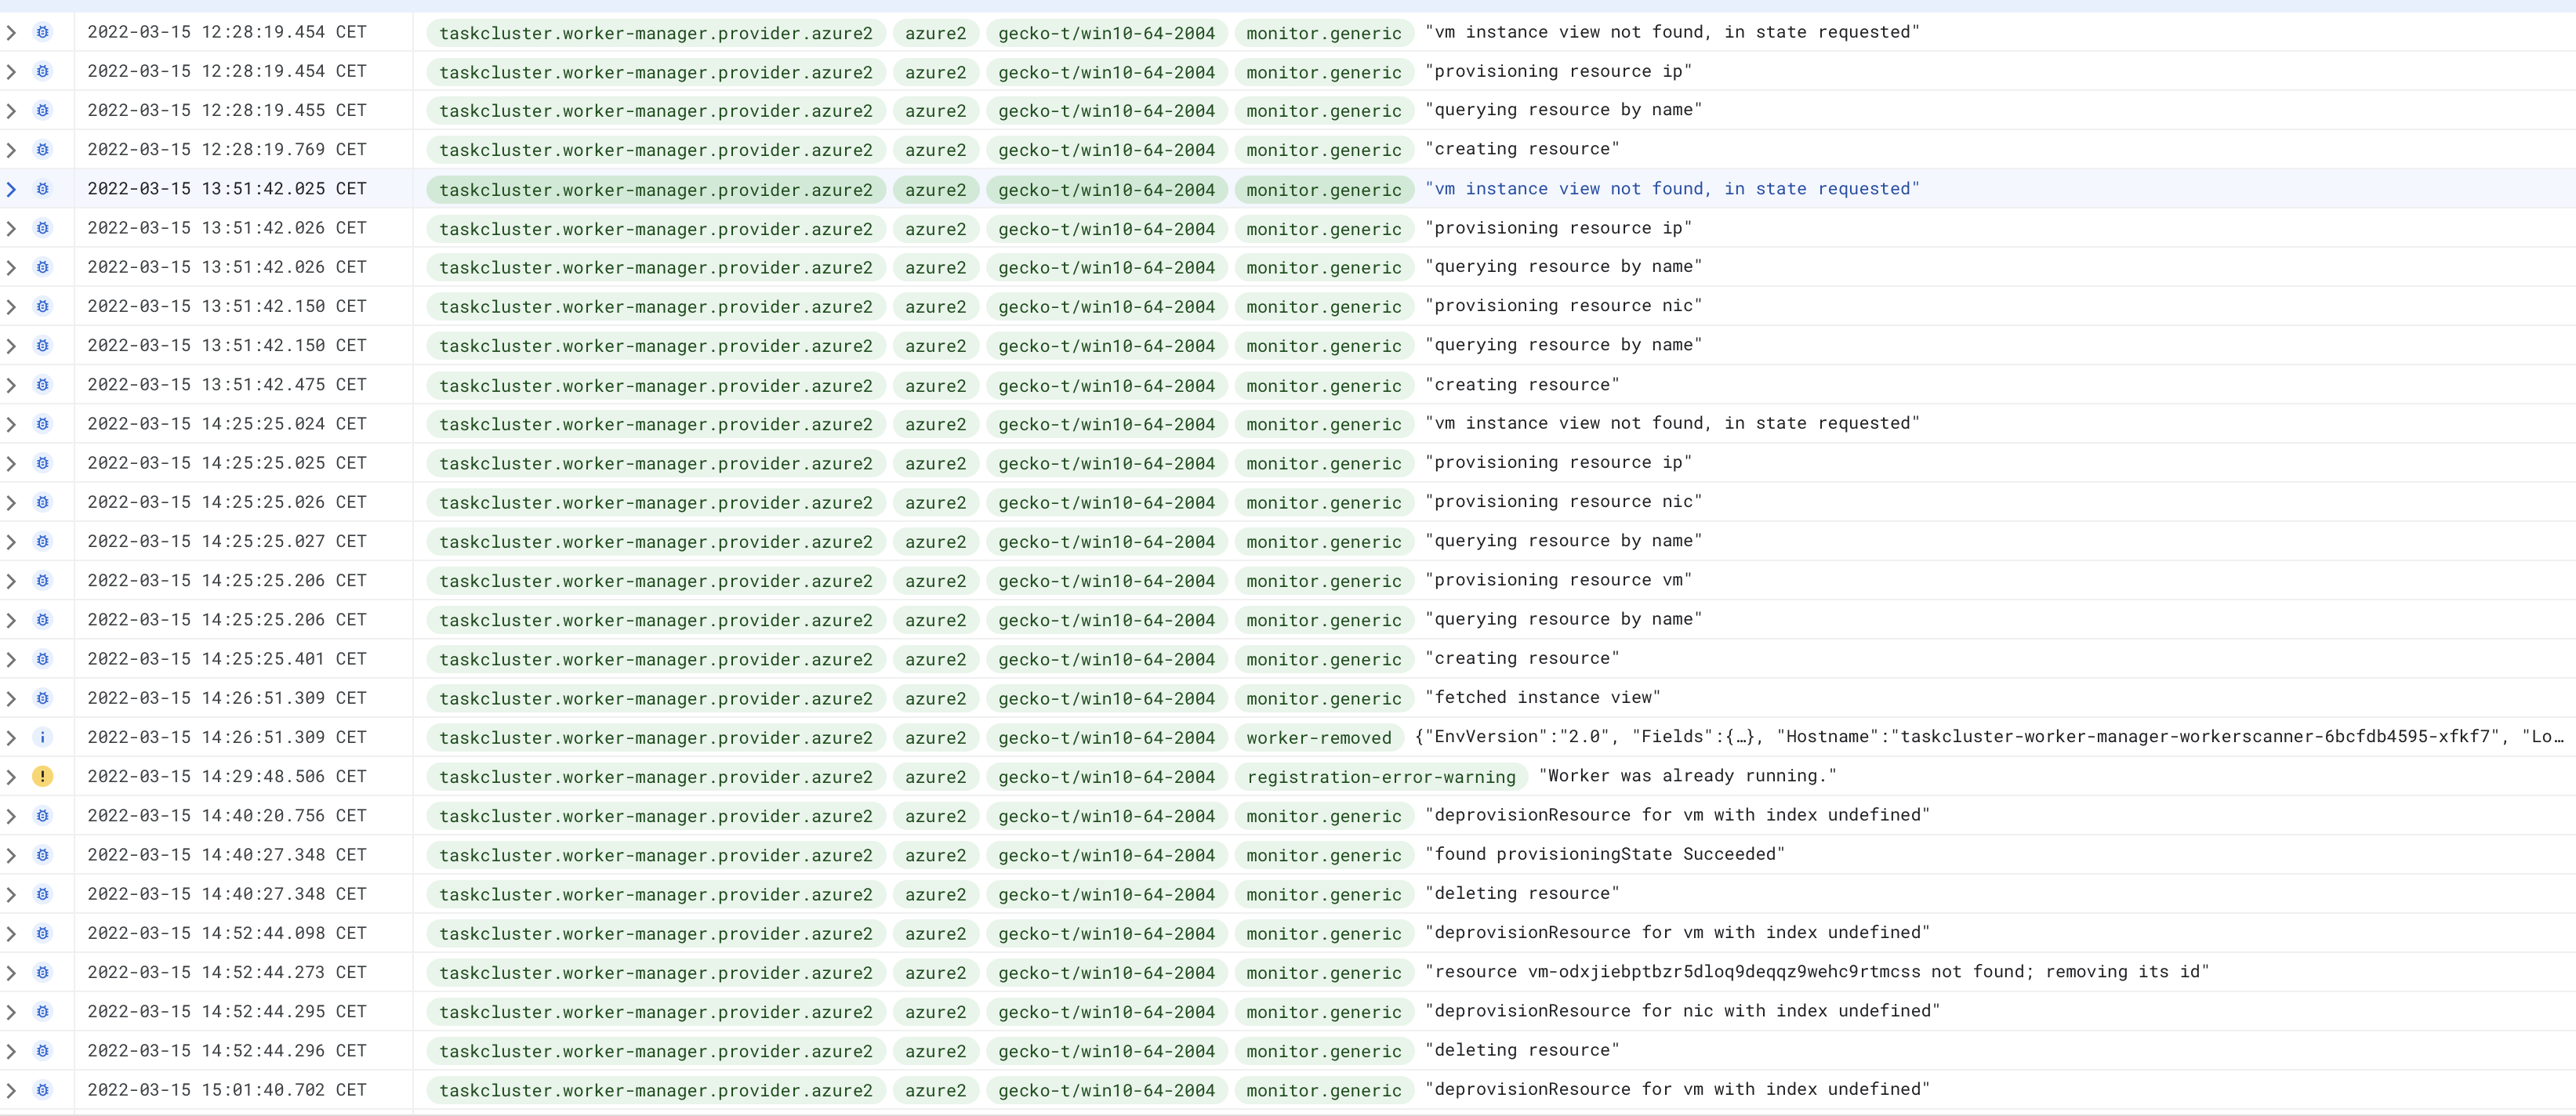Click the debug icon beside the 13:51:42.025 entry

click(42, 189)
